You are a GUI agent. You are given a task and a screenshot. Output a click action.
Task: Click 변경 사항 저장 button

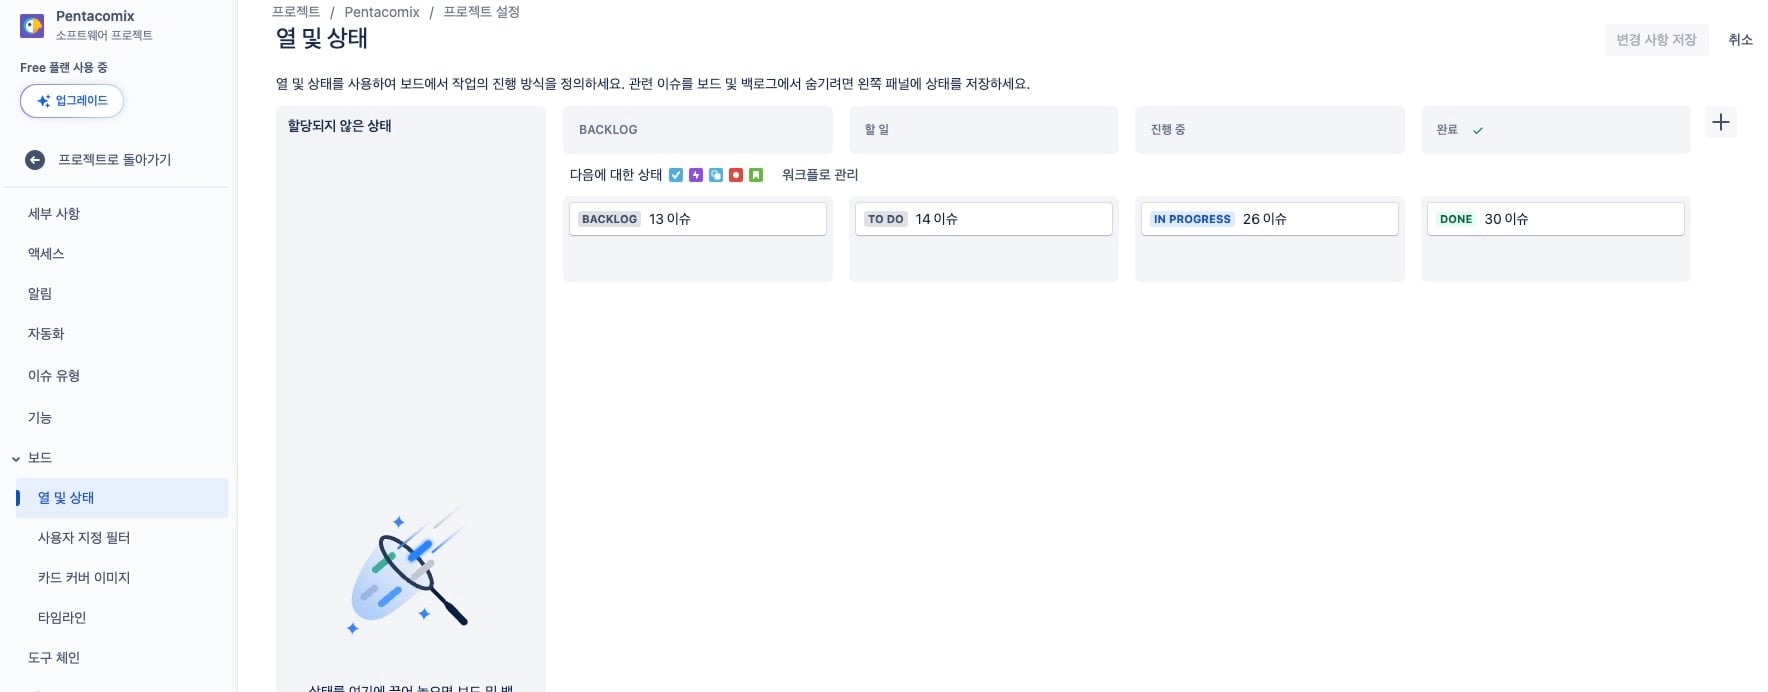1656,40
